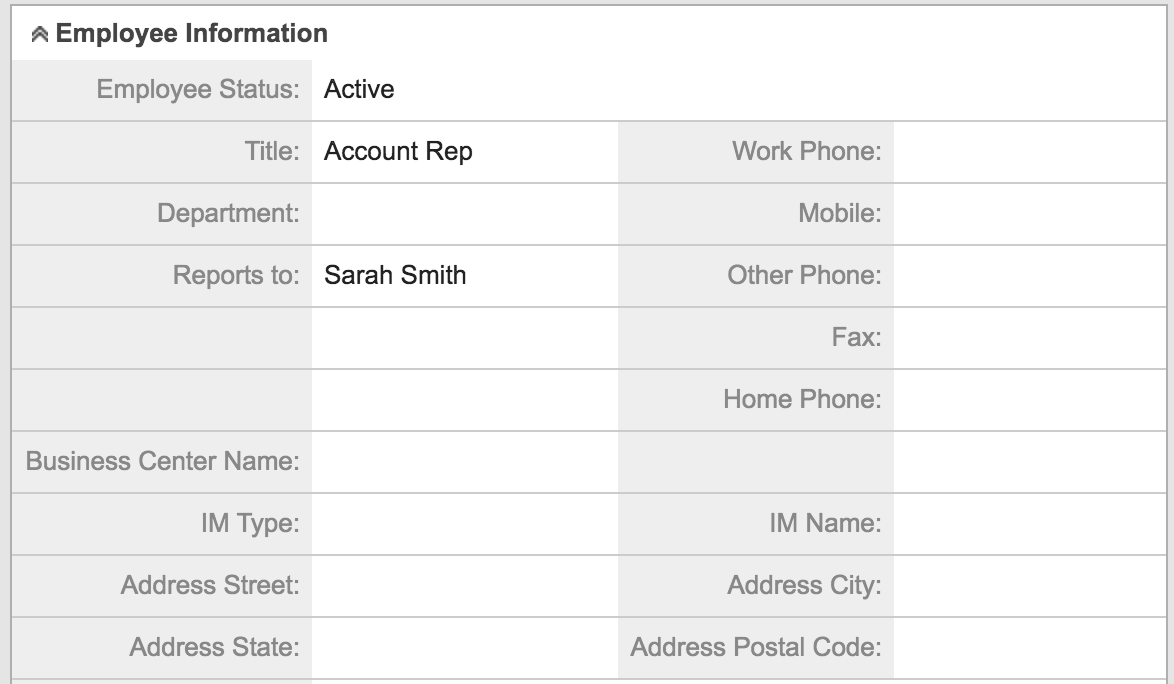Click the Business Center Name value field
Image resolution: width=1174 pixels, height=684 pixels.
pos(464,462)
